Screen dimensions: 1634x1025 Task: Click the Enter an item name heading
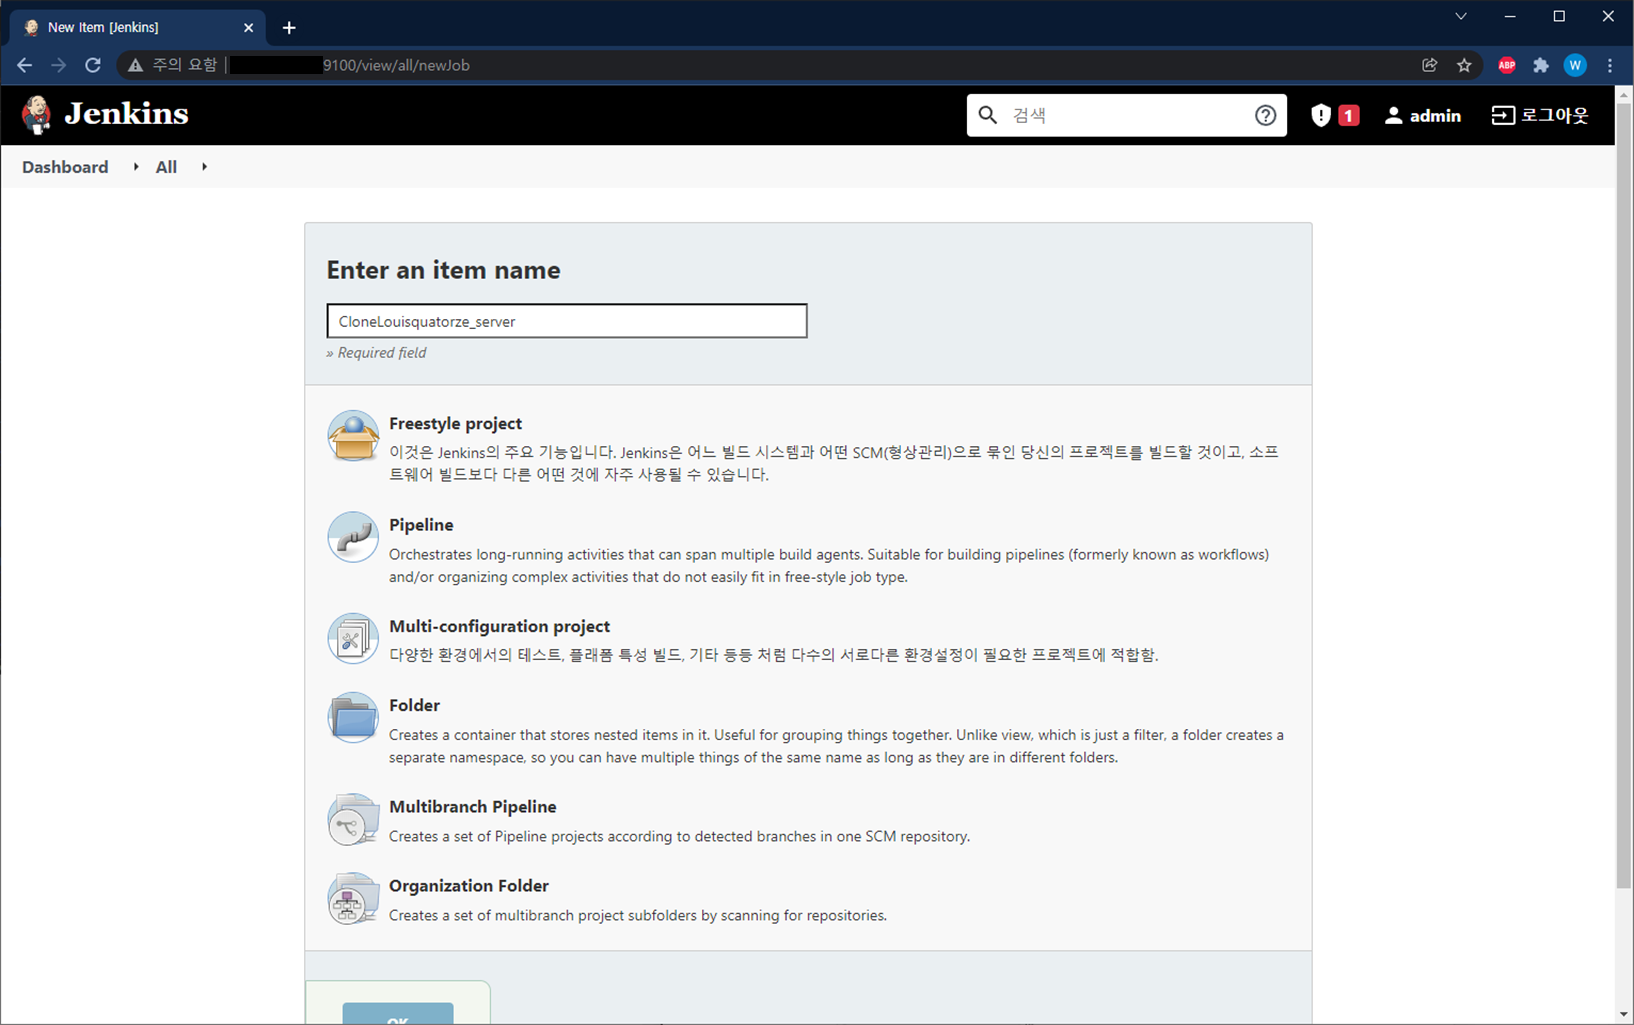(443, 270)
